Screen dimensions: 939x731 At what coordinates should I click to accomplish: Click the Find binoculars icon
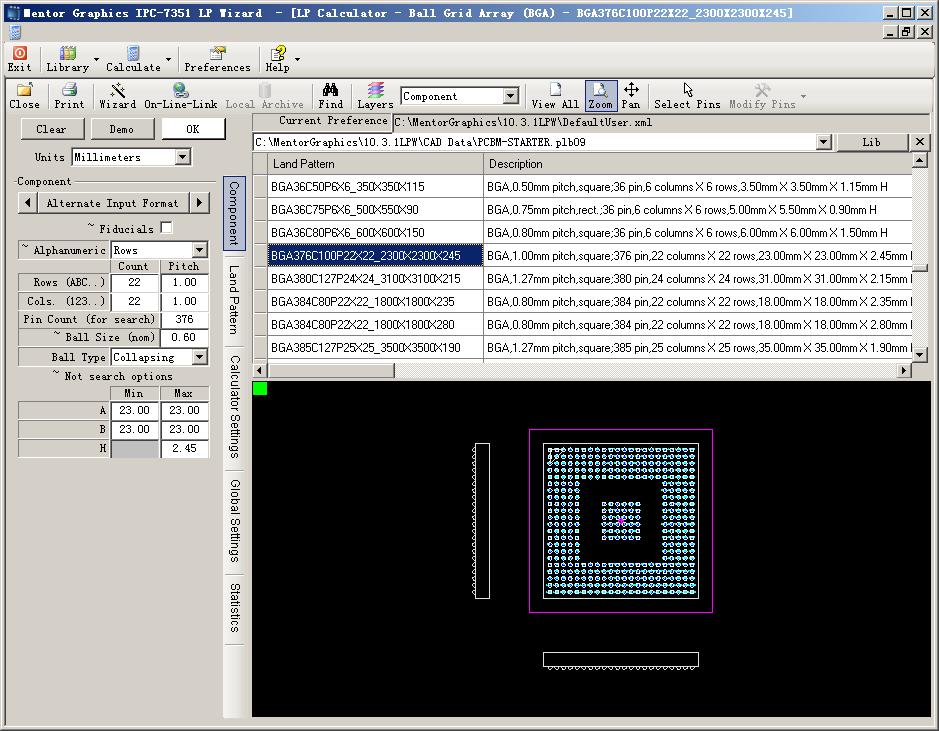click(331, 90)
